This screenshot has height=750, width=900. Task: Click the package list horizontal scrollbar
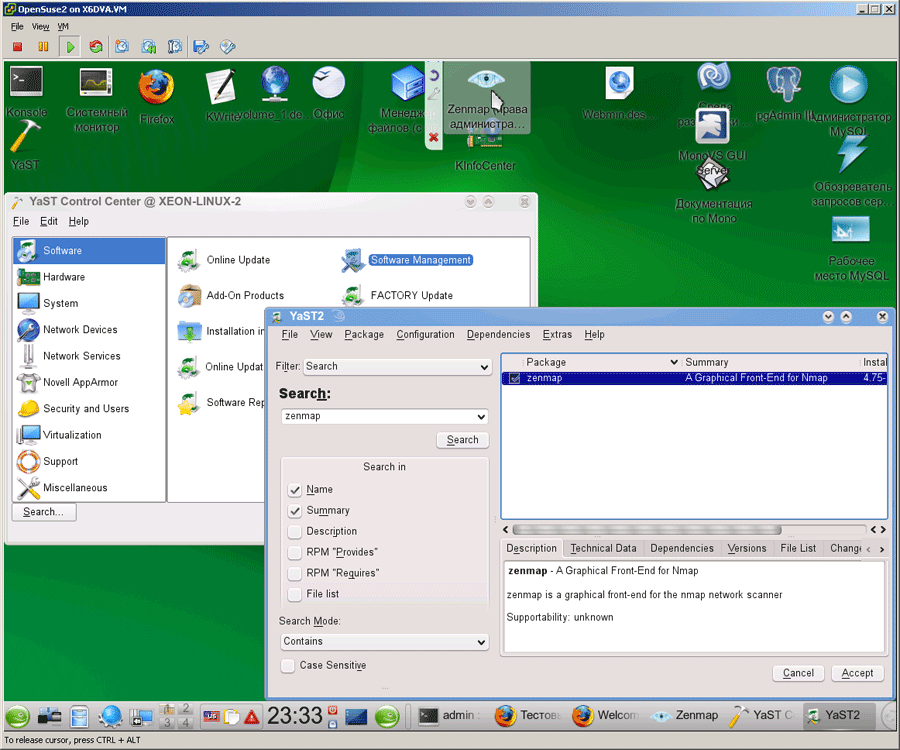(x=647, y=530)
